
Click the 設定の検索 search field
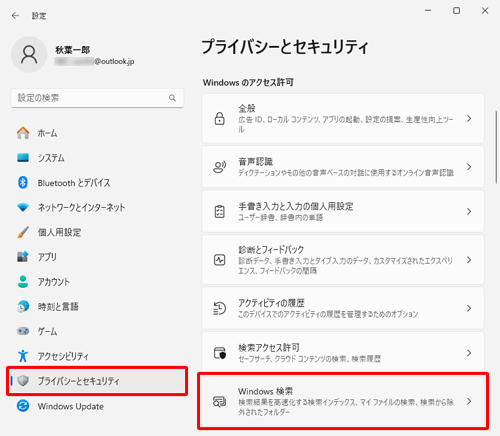(x=97, y=98)
